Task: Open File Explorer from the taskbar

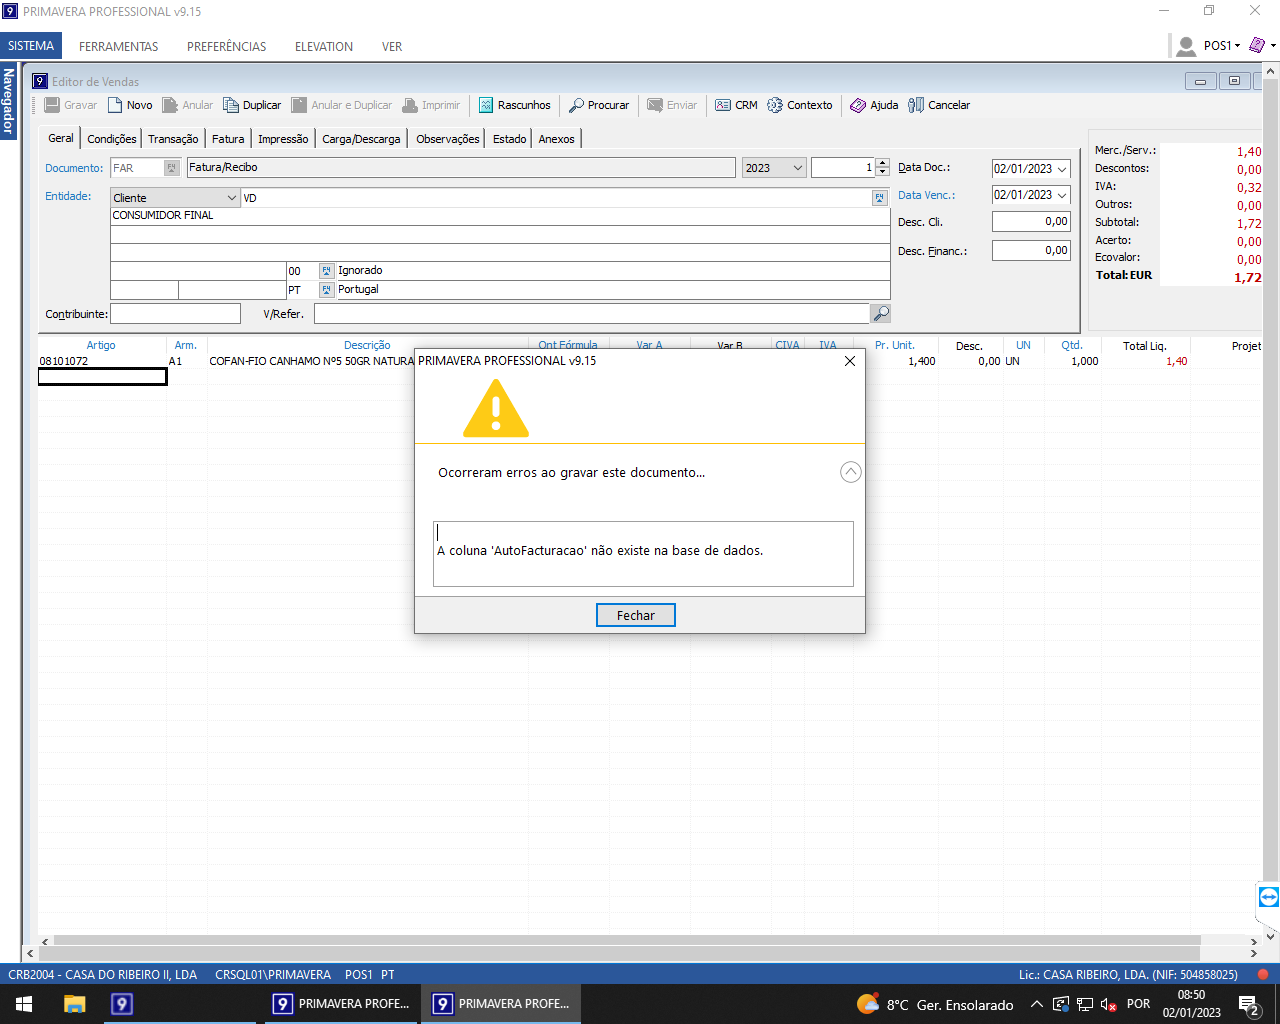Action: point(75,1004)
